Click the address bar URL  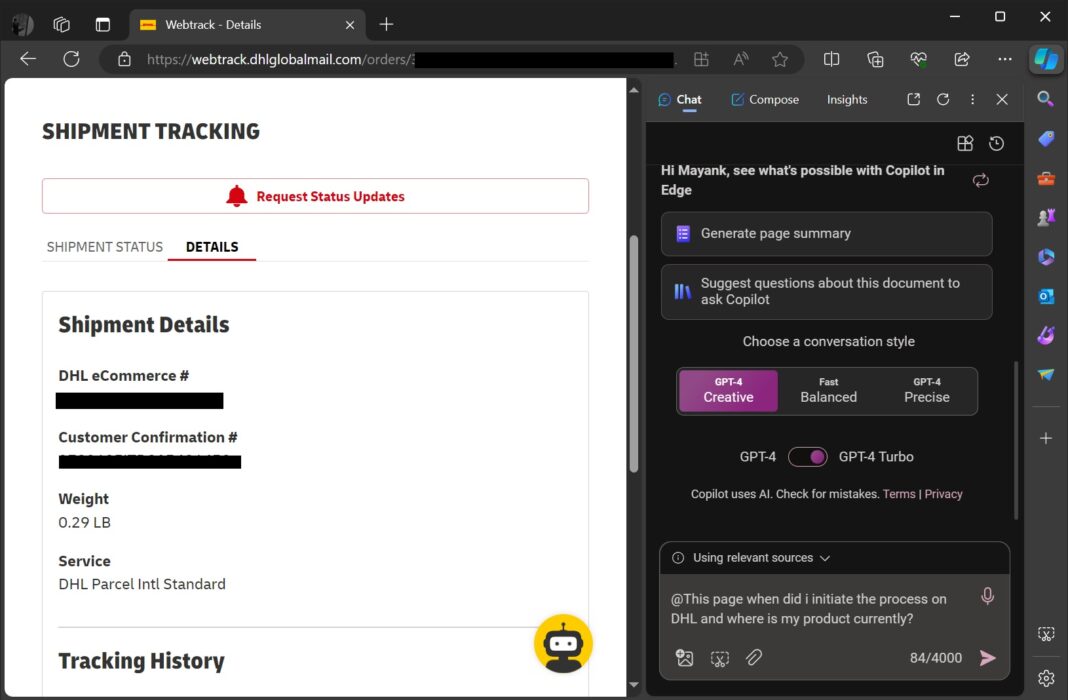tap(409, 59)
